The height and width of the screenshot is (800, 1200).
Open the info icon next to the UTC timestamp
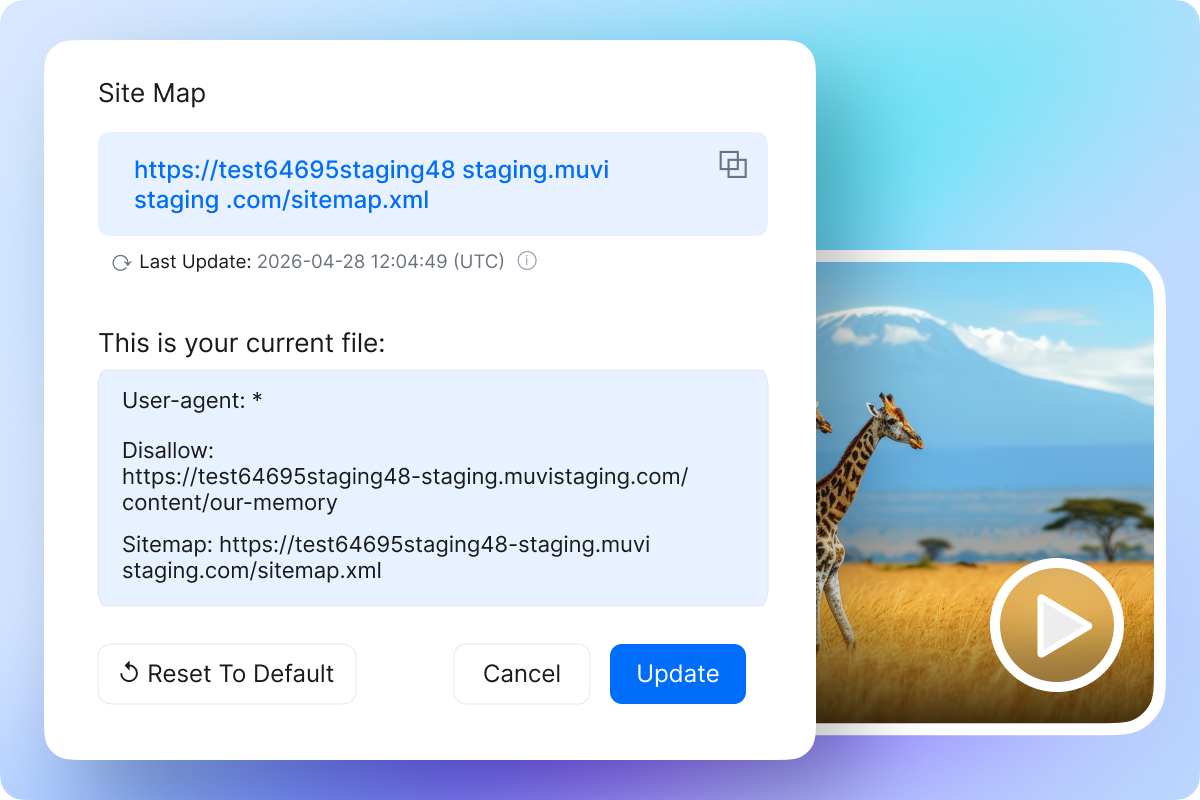tap(527, 261)
